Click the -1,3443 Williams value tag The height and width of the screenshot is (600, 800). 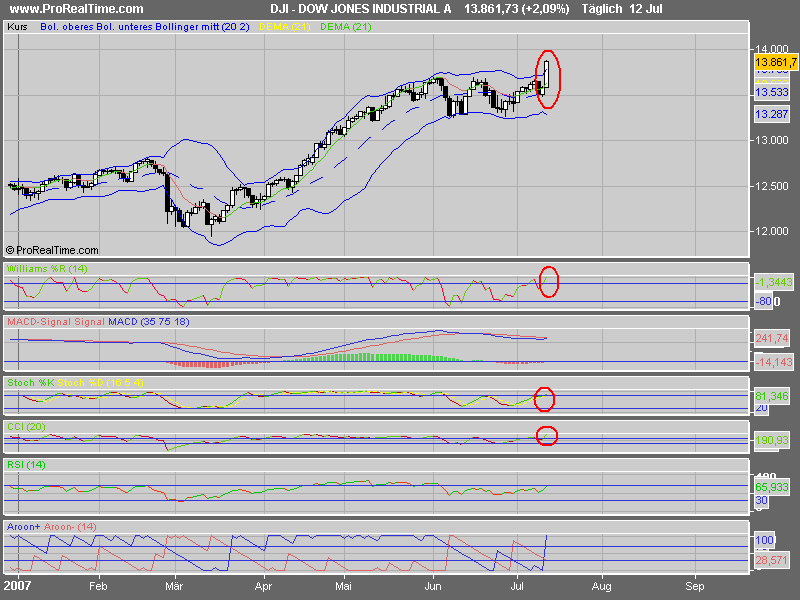tap(774, 282)
